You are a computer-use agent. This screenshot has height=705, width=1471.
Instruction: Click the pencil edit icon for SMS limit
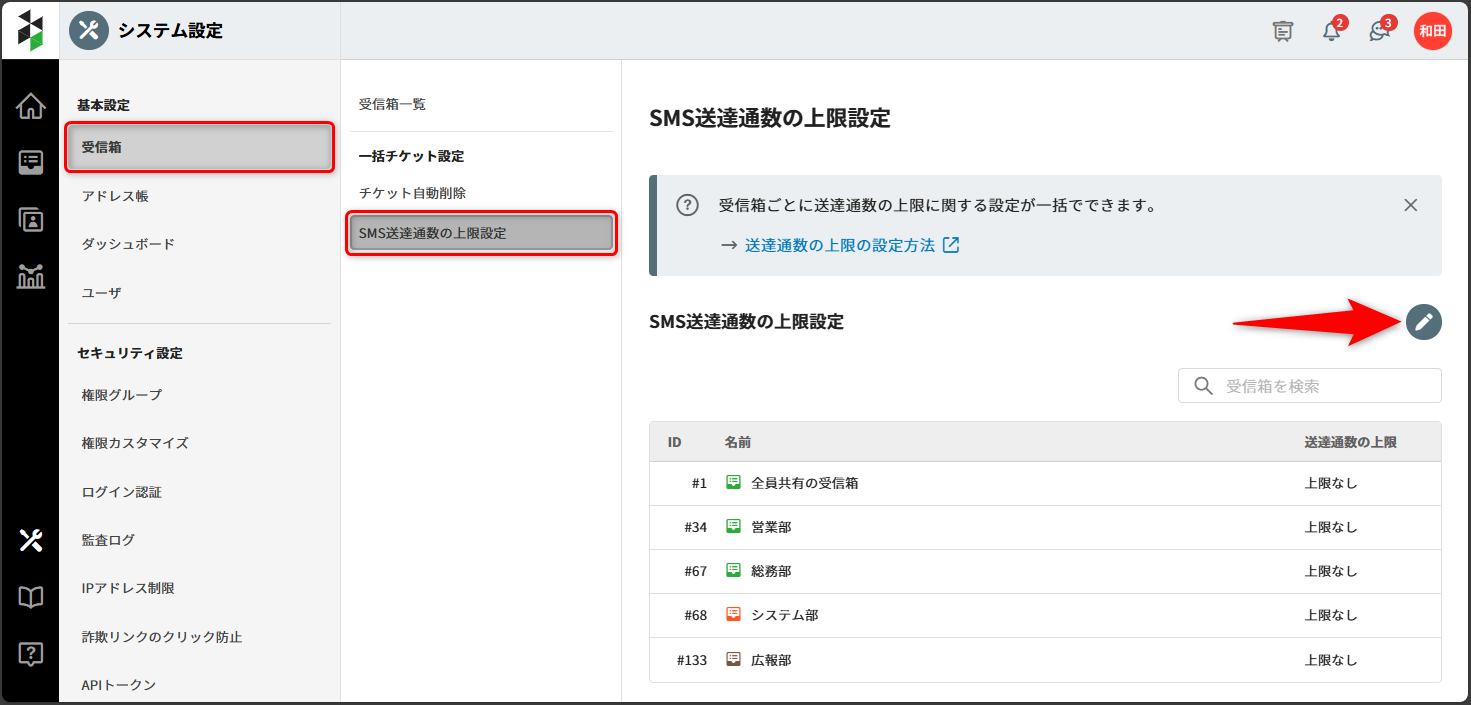(1423, 322)
